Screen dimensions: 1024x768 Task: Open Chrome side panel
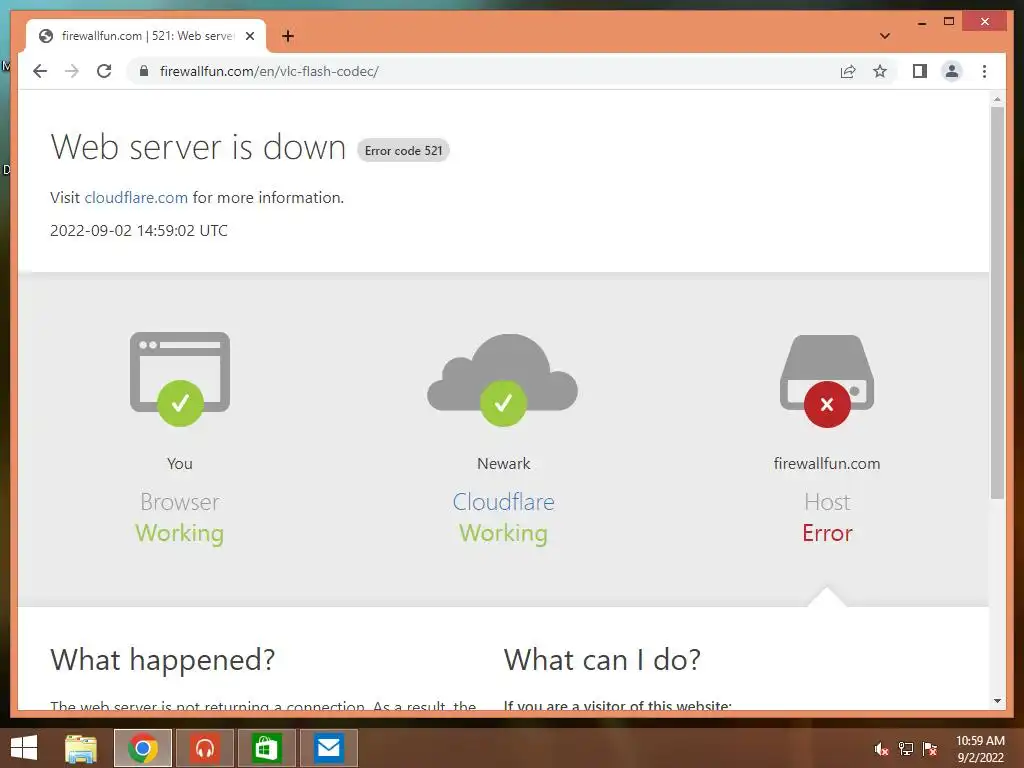tap(920, 71)
